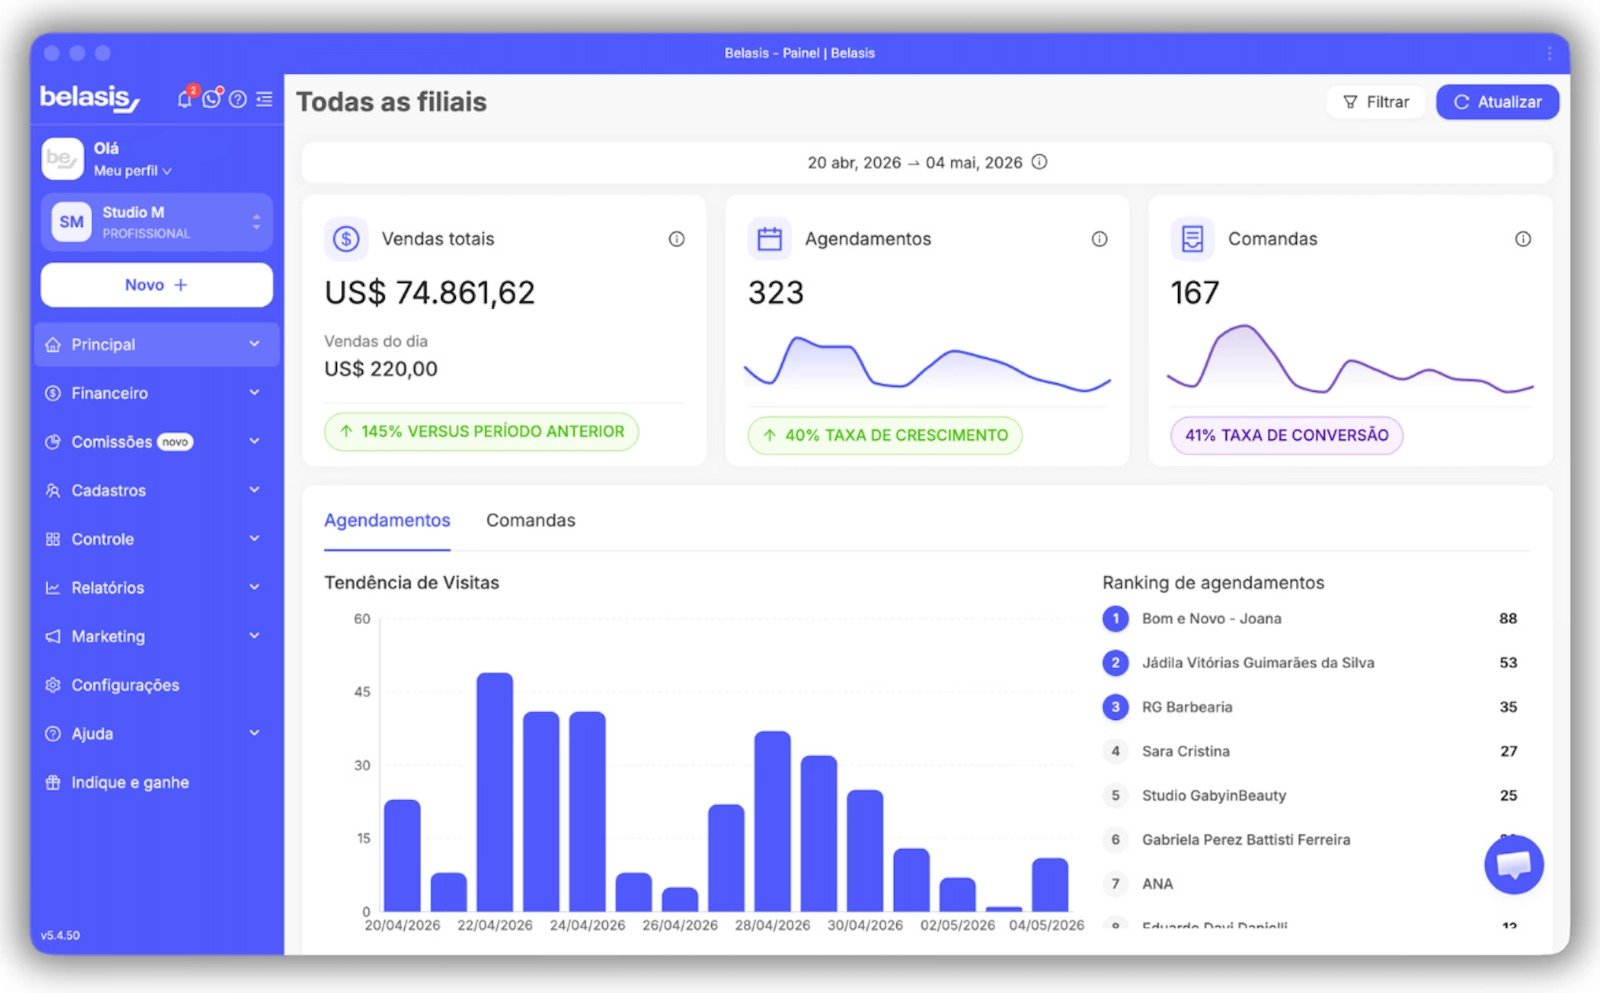
Task: Click the Comandas card info icon
Action: click(1523, 239)
